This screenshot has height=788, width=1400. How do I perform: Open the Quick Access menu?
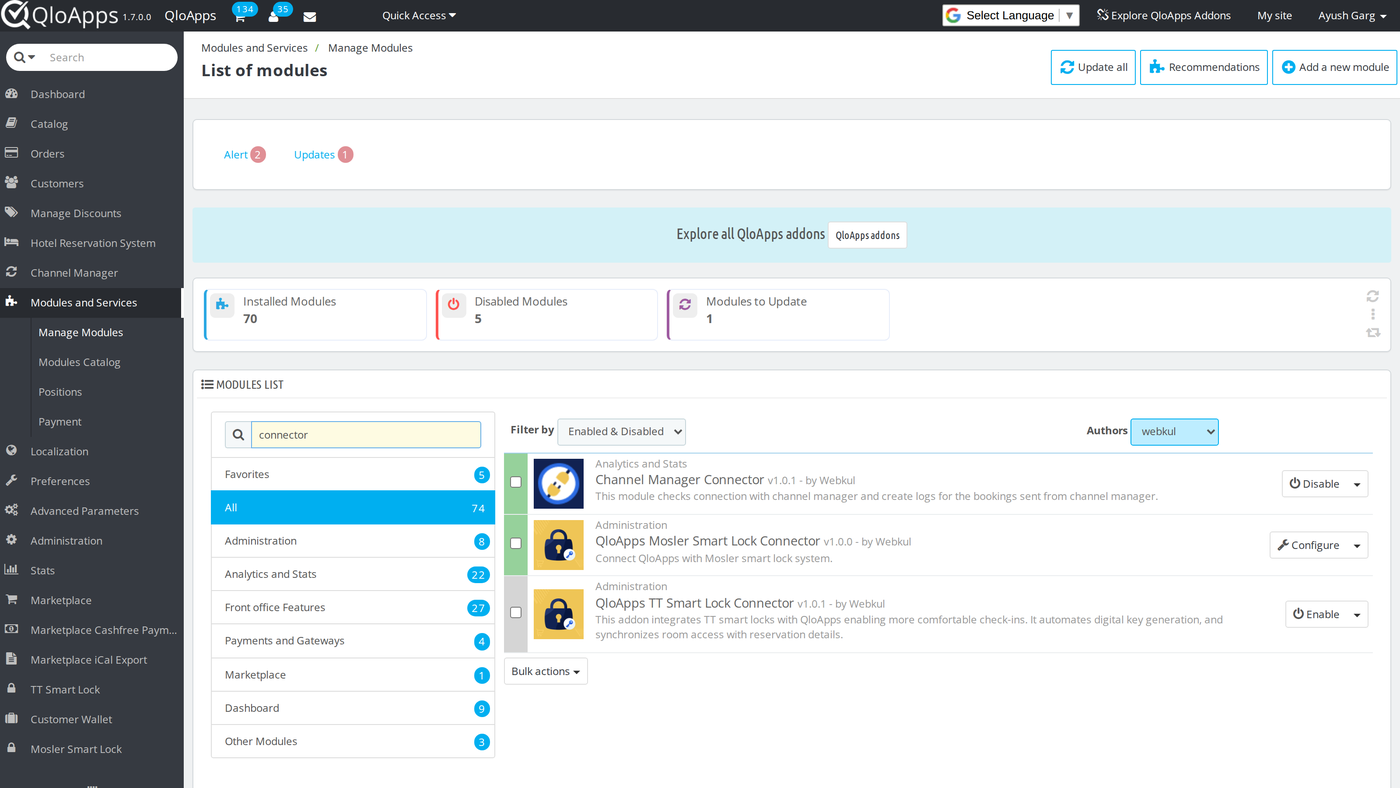click(x=419, y=16)
